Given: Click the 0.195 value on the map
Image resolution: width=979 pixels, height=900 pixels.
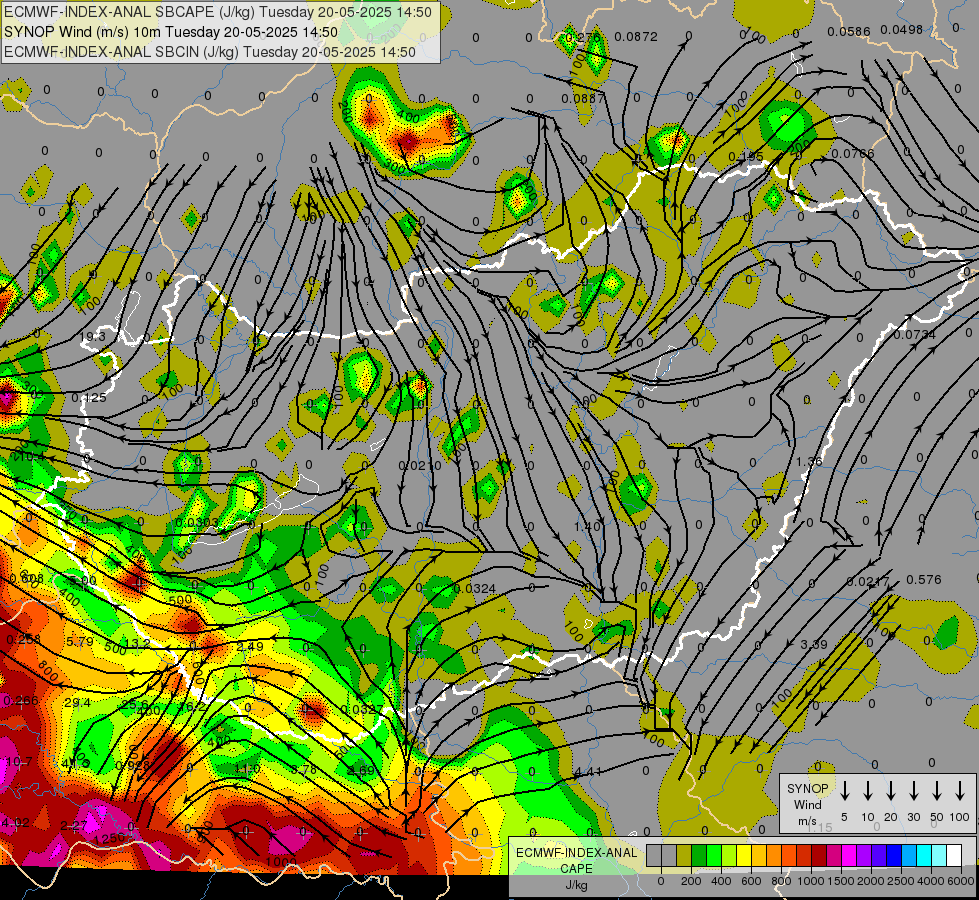Looking at the screenshot, I should pos(745,156).
